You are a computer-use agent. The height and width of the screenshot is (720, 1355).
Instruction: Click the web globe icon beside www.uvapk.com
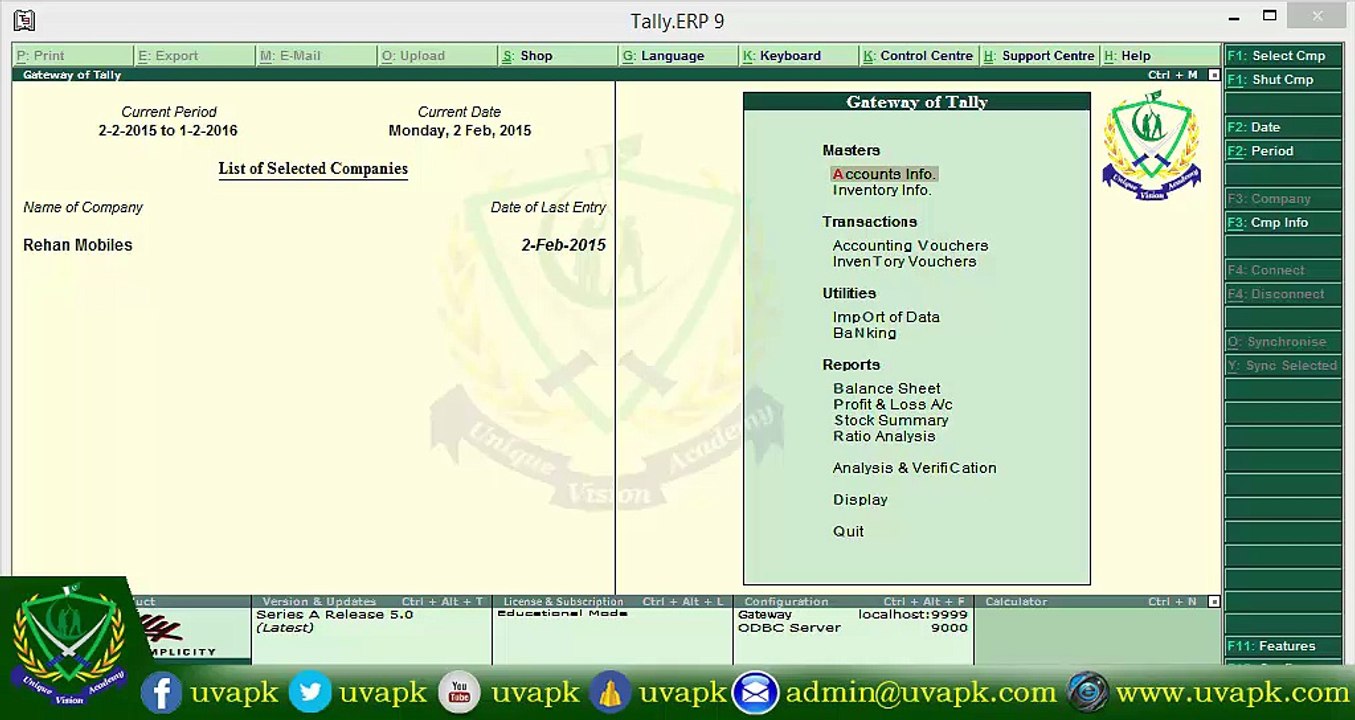coord(1088,692)
